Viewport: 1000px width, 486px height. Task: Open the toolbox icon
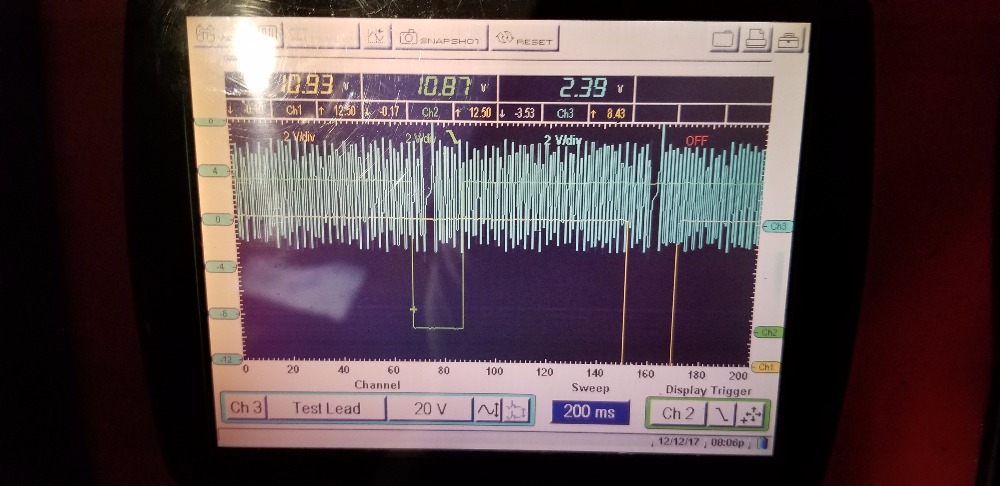pyautogui.click(x=790, y=40)
